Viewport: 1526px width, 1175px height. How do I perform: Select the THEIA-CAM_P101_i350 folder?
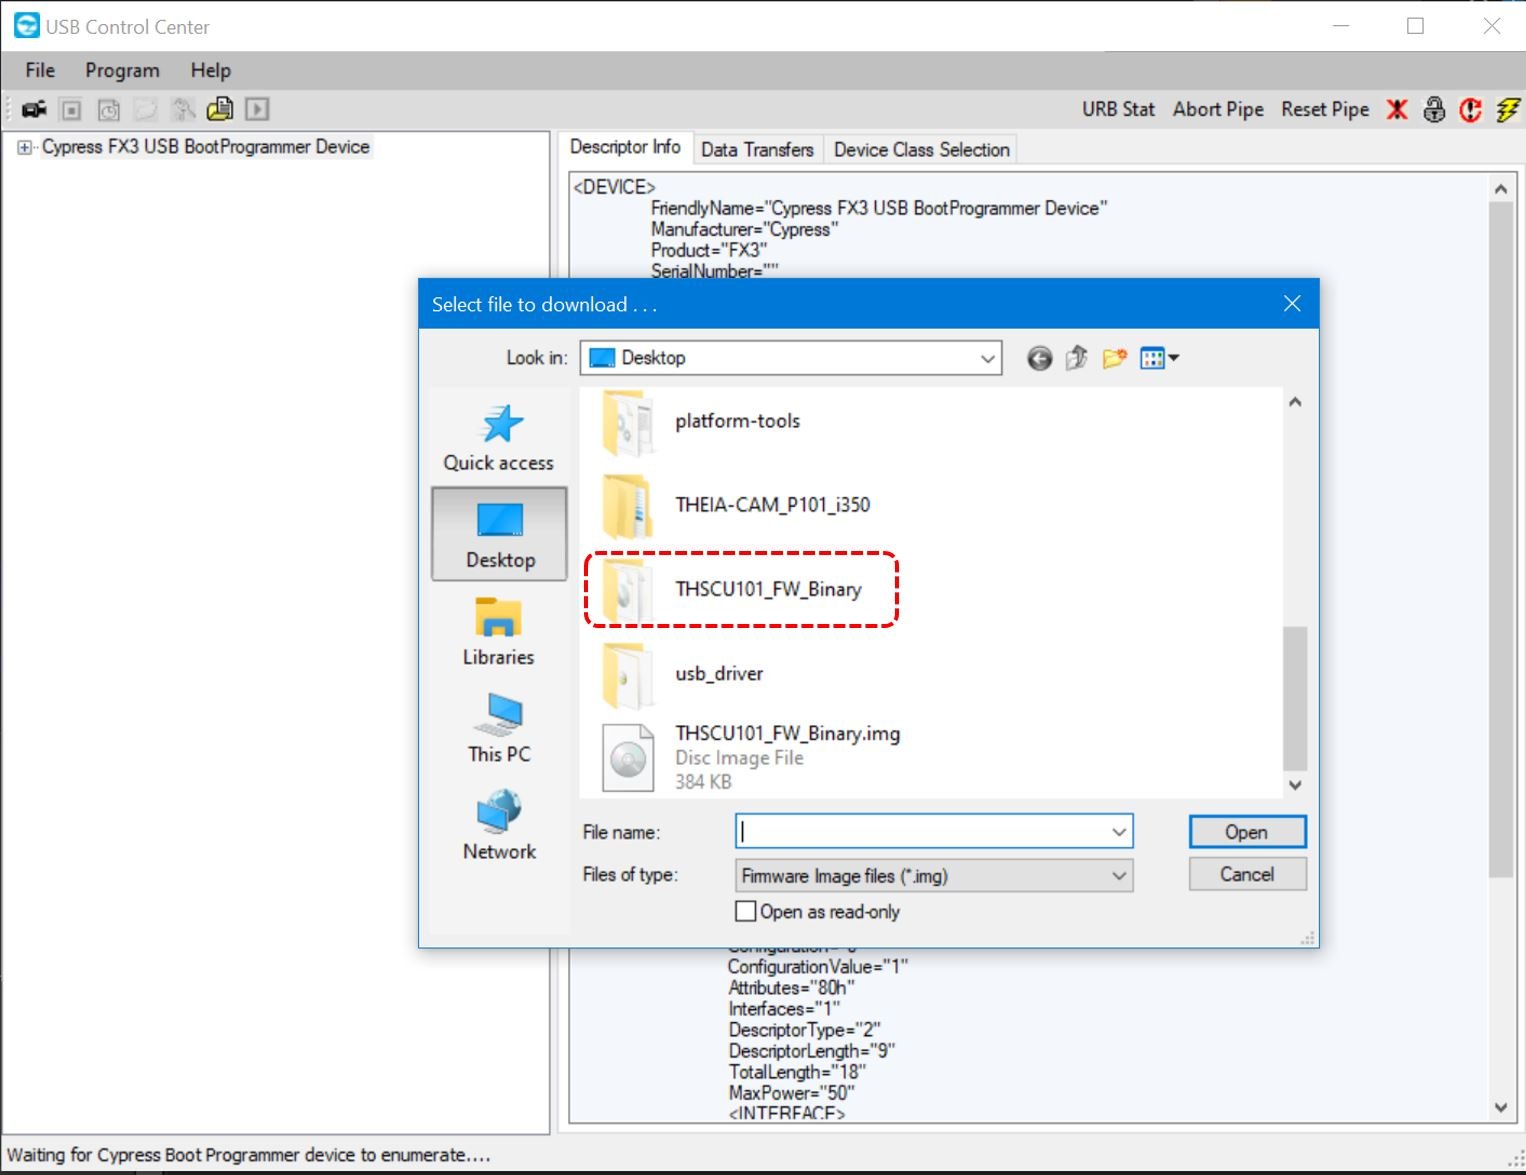coord(736,505)
